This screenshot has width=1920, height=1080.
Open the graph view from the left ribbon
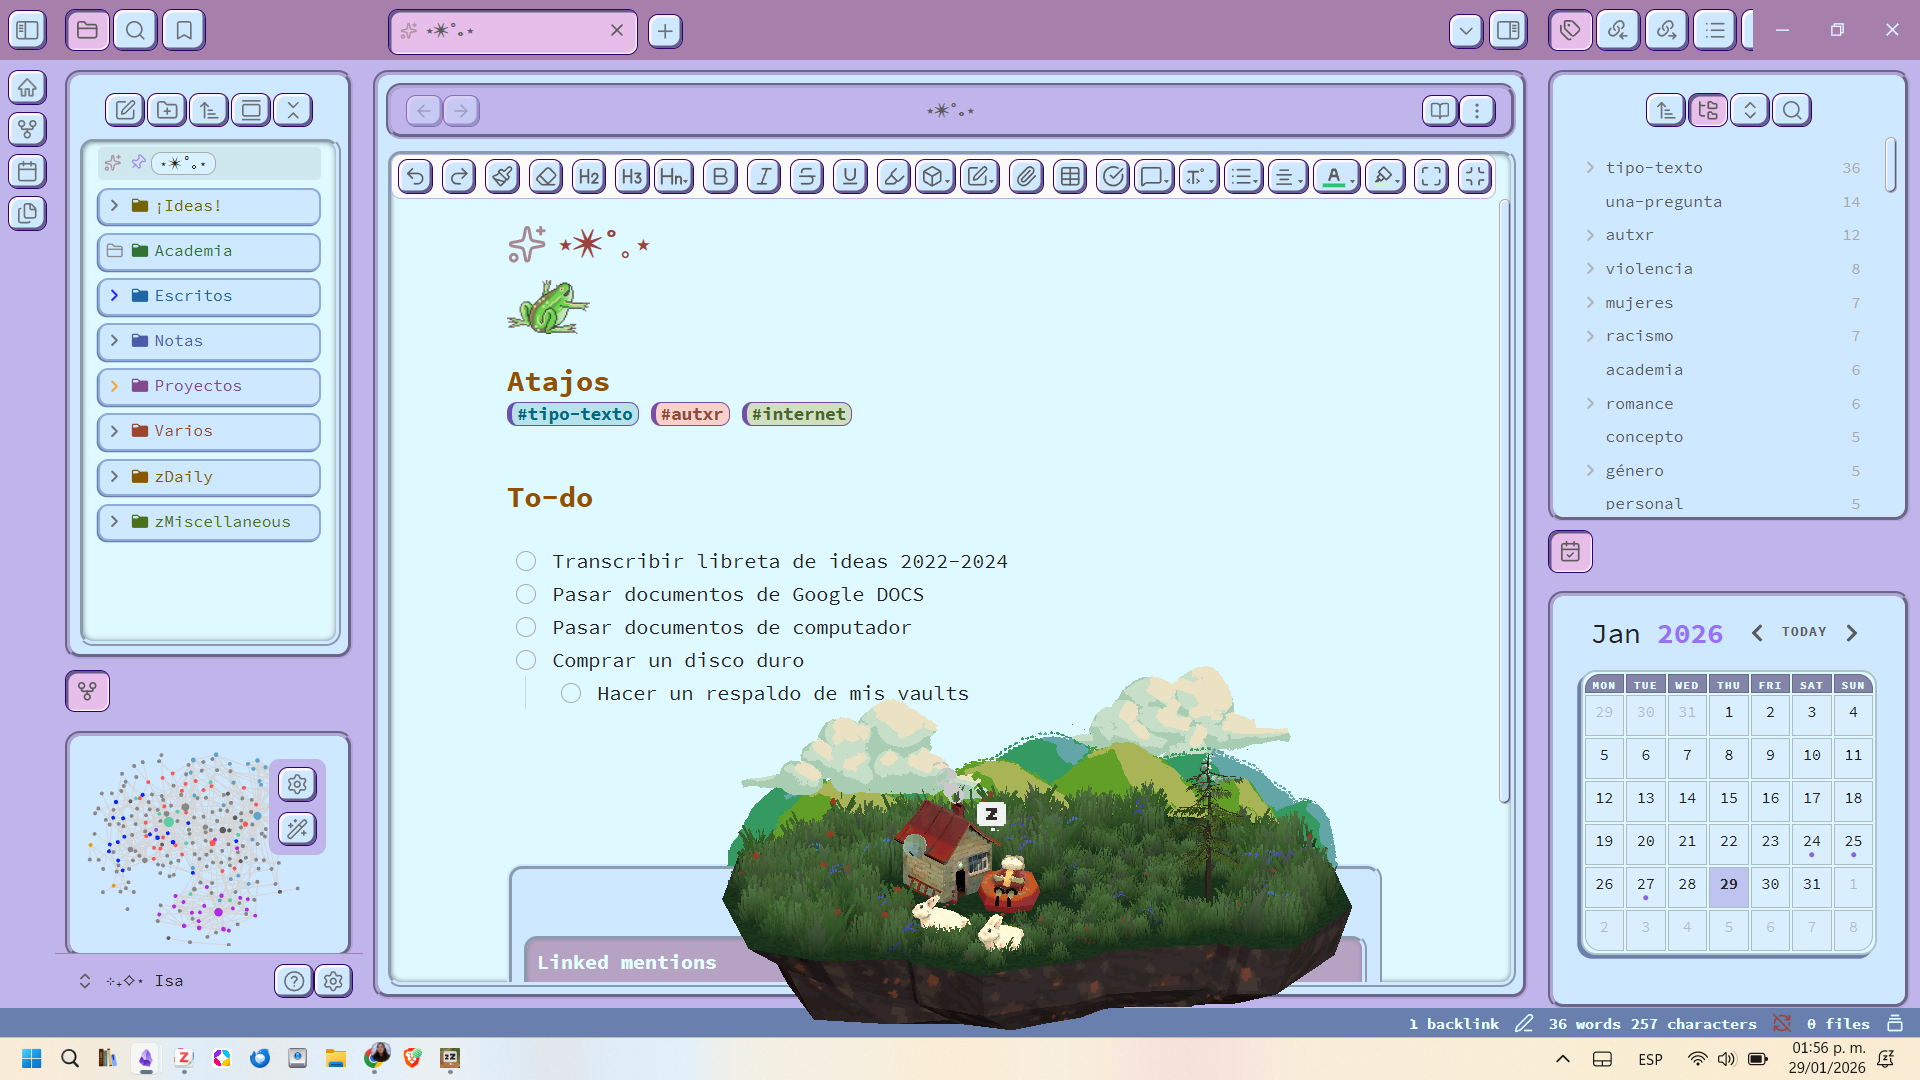[27, 129]
